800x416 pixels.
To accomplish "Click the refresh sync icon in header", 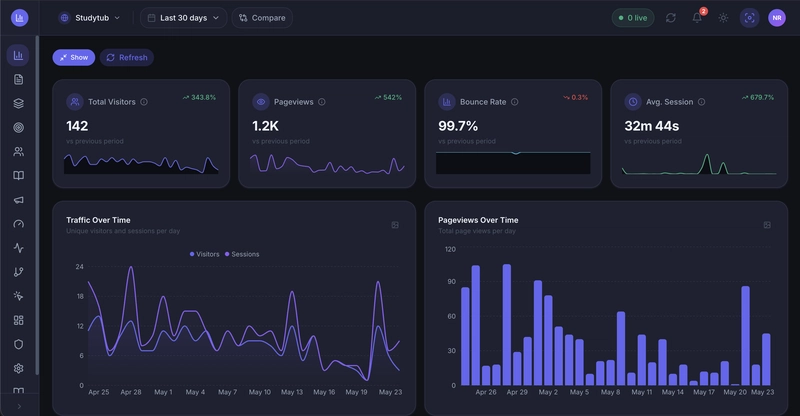I will (670, 18).
